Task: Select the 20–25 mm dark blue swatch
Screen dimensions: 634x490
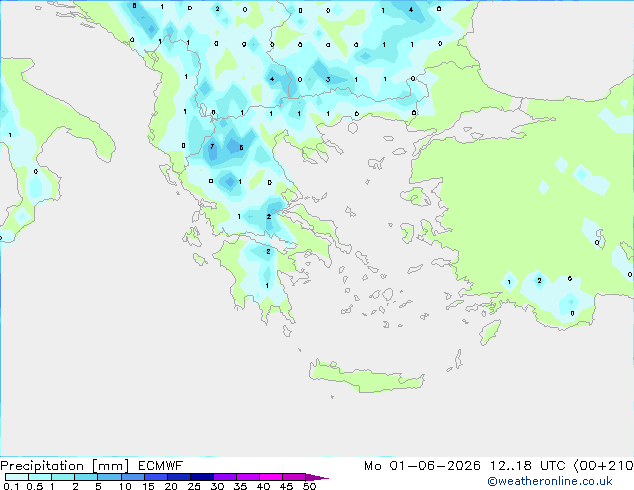Action: (x=179, y=477)
